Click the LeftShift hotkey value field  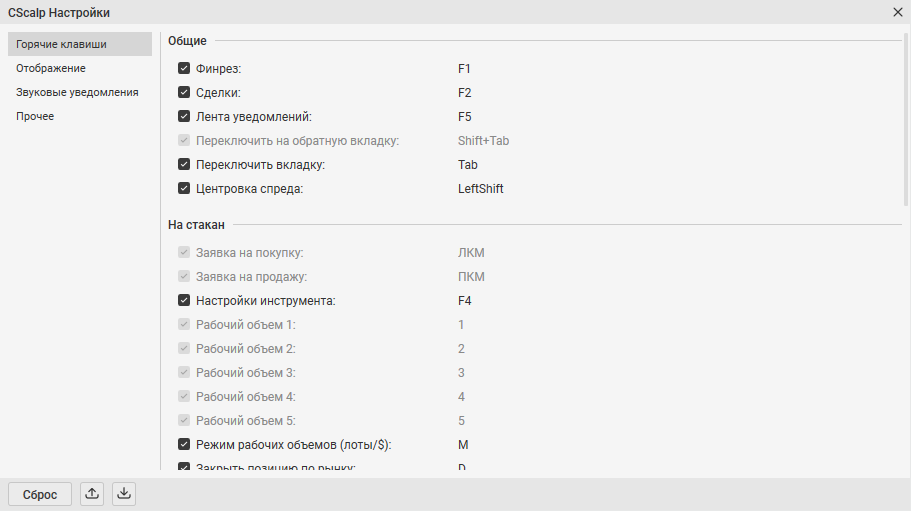pos(480,189)
